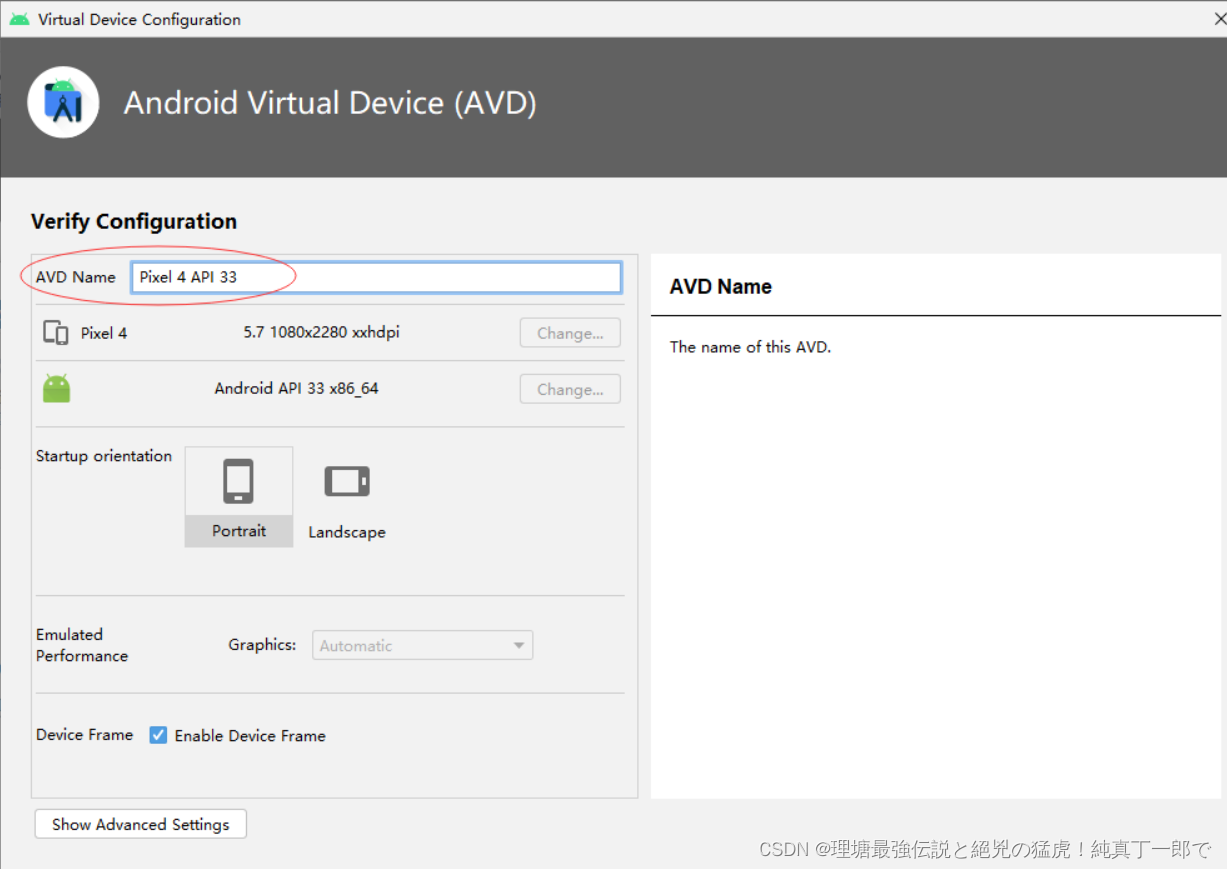This screenshot has height=869, width=1227.
Task: Show Advanced Settings
Action: click(141, 824)
